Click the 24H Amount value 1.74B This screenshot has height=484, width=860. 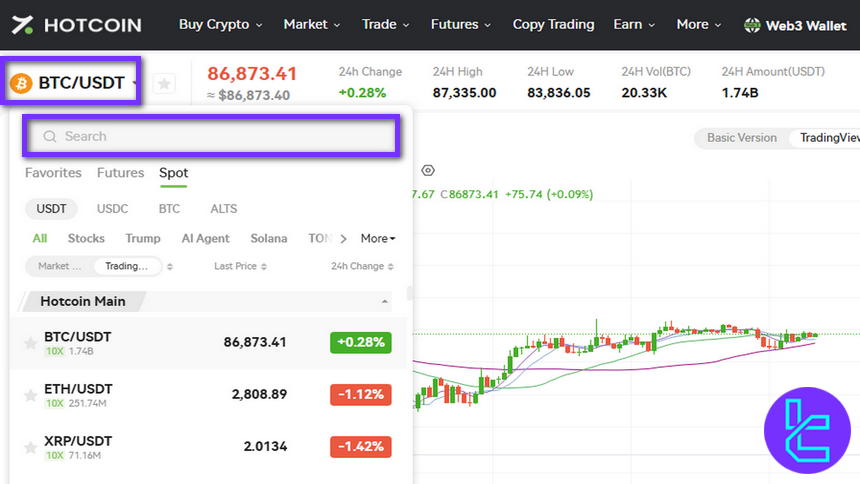[x=740, y=93]
